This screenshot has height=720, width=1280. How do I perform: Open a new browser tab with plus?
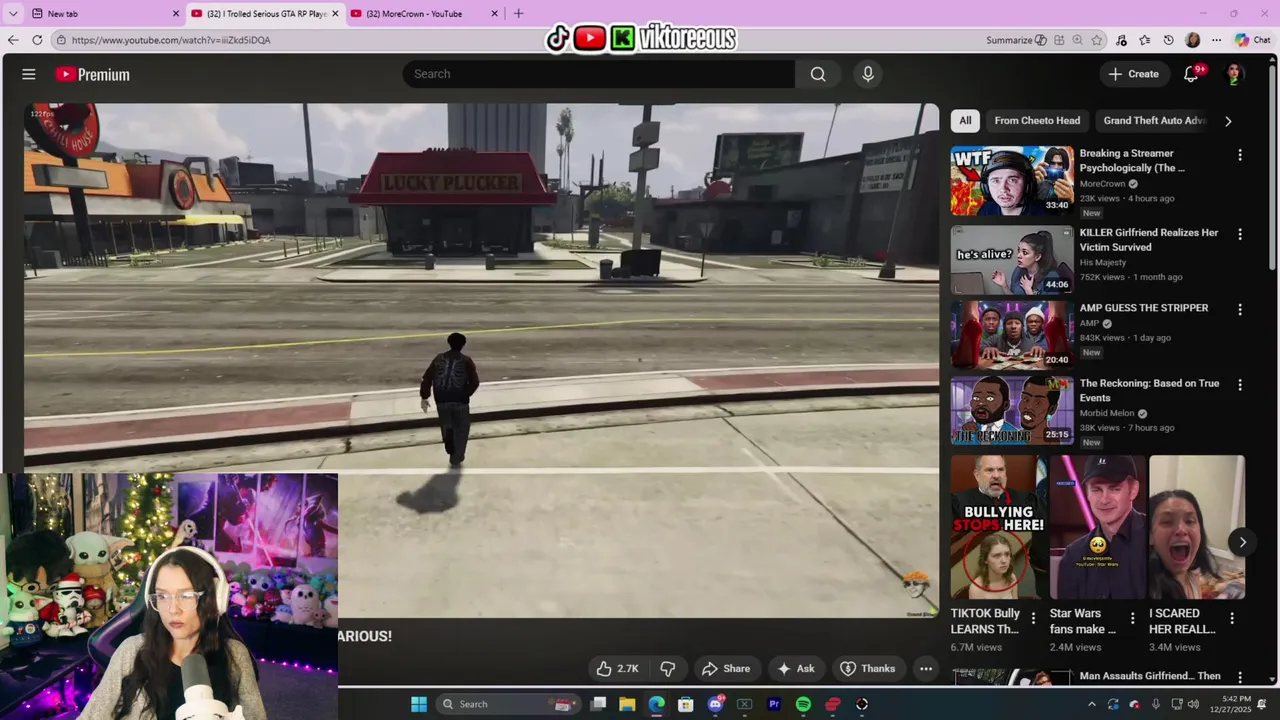point(518,14)
